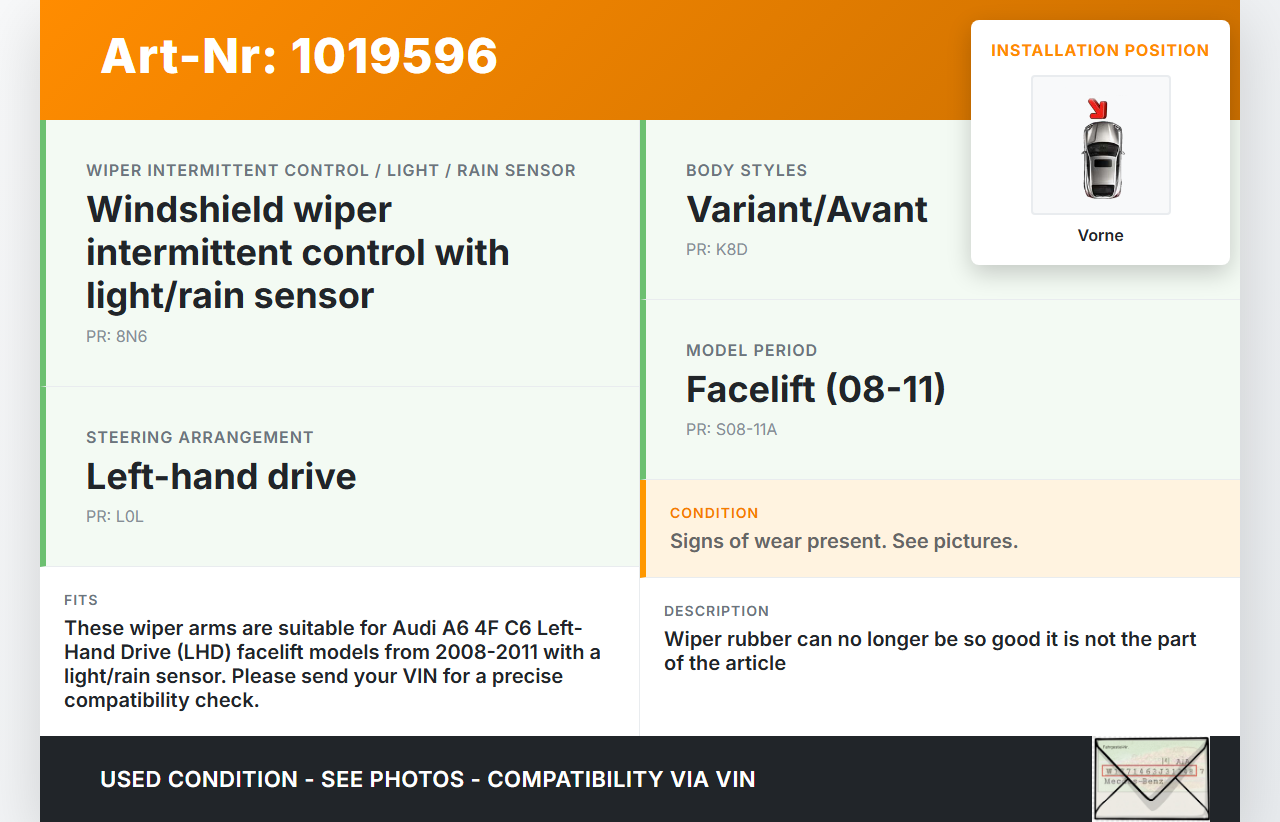Viewport: 1280px width, 822px height.
Task: Click the PR: K8D code
Action: 716,250
